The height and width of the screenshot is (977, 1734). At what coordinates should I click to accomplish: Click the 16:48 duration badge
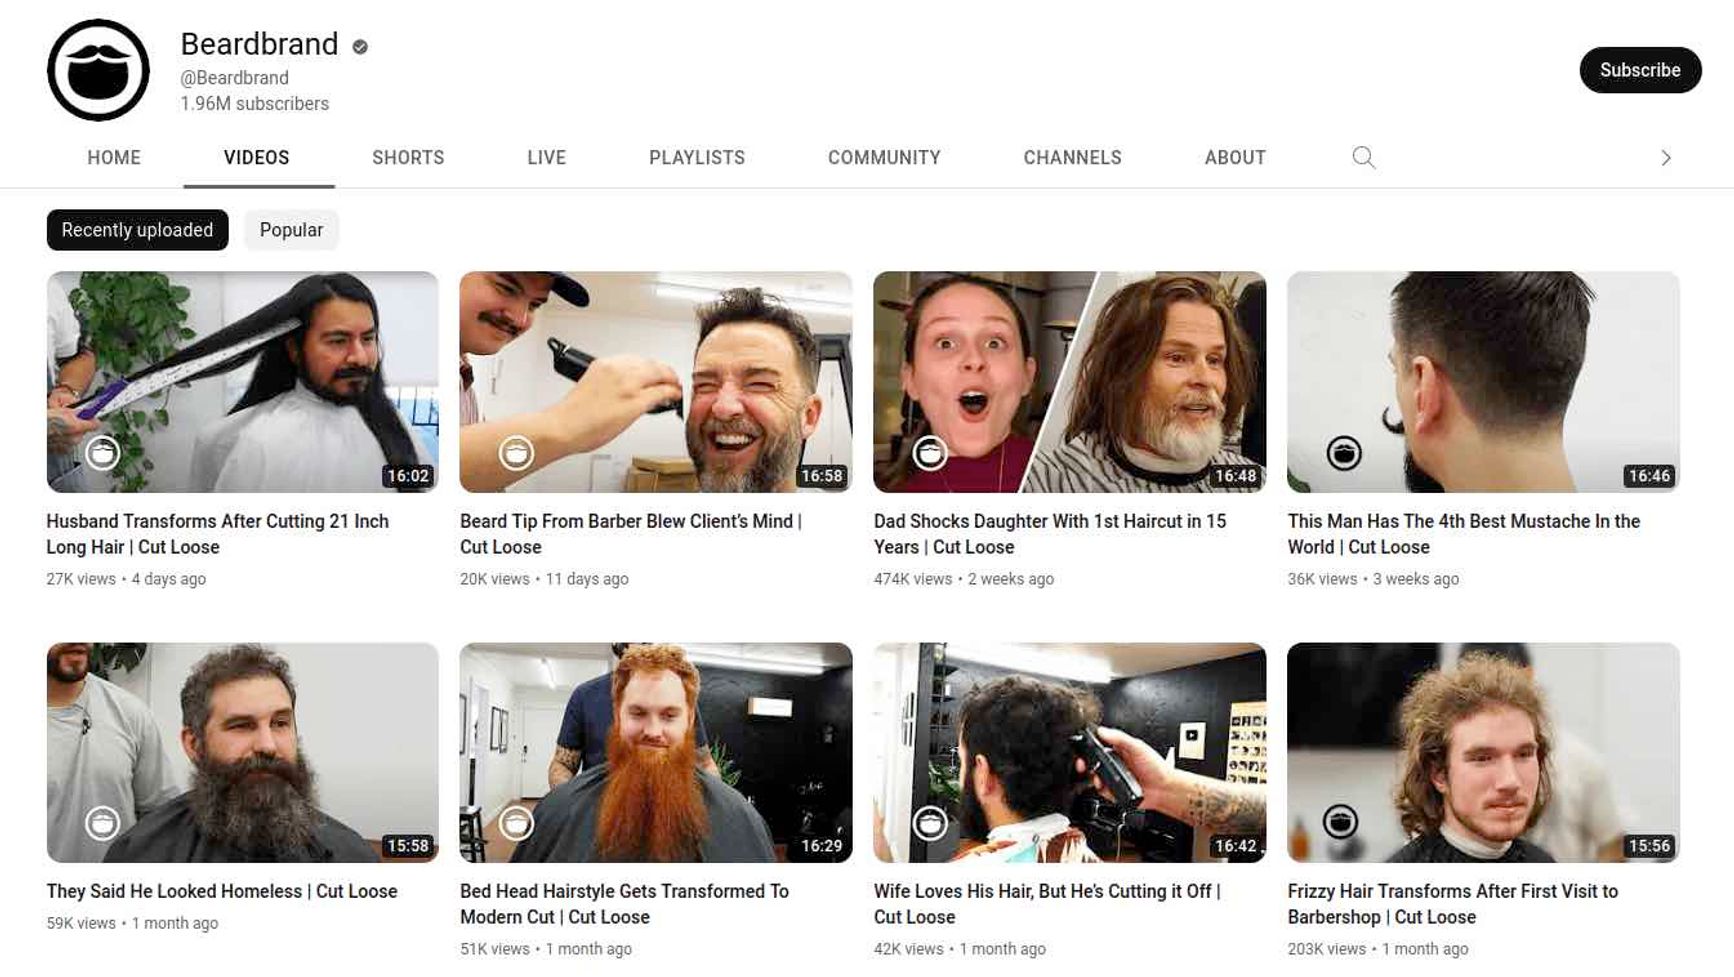[1235, 476]
